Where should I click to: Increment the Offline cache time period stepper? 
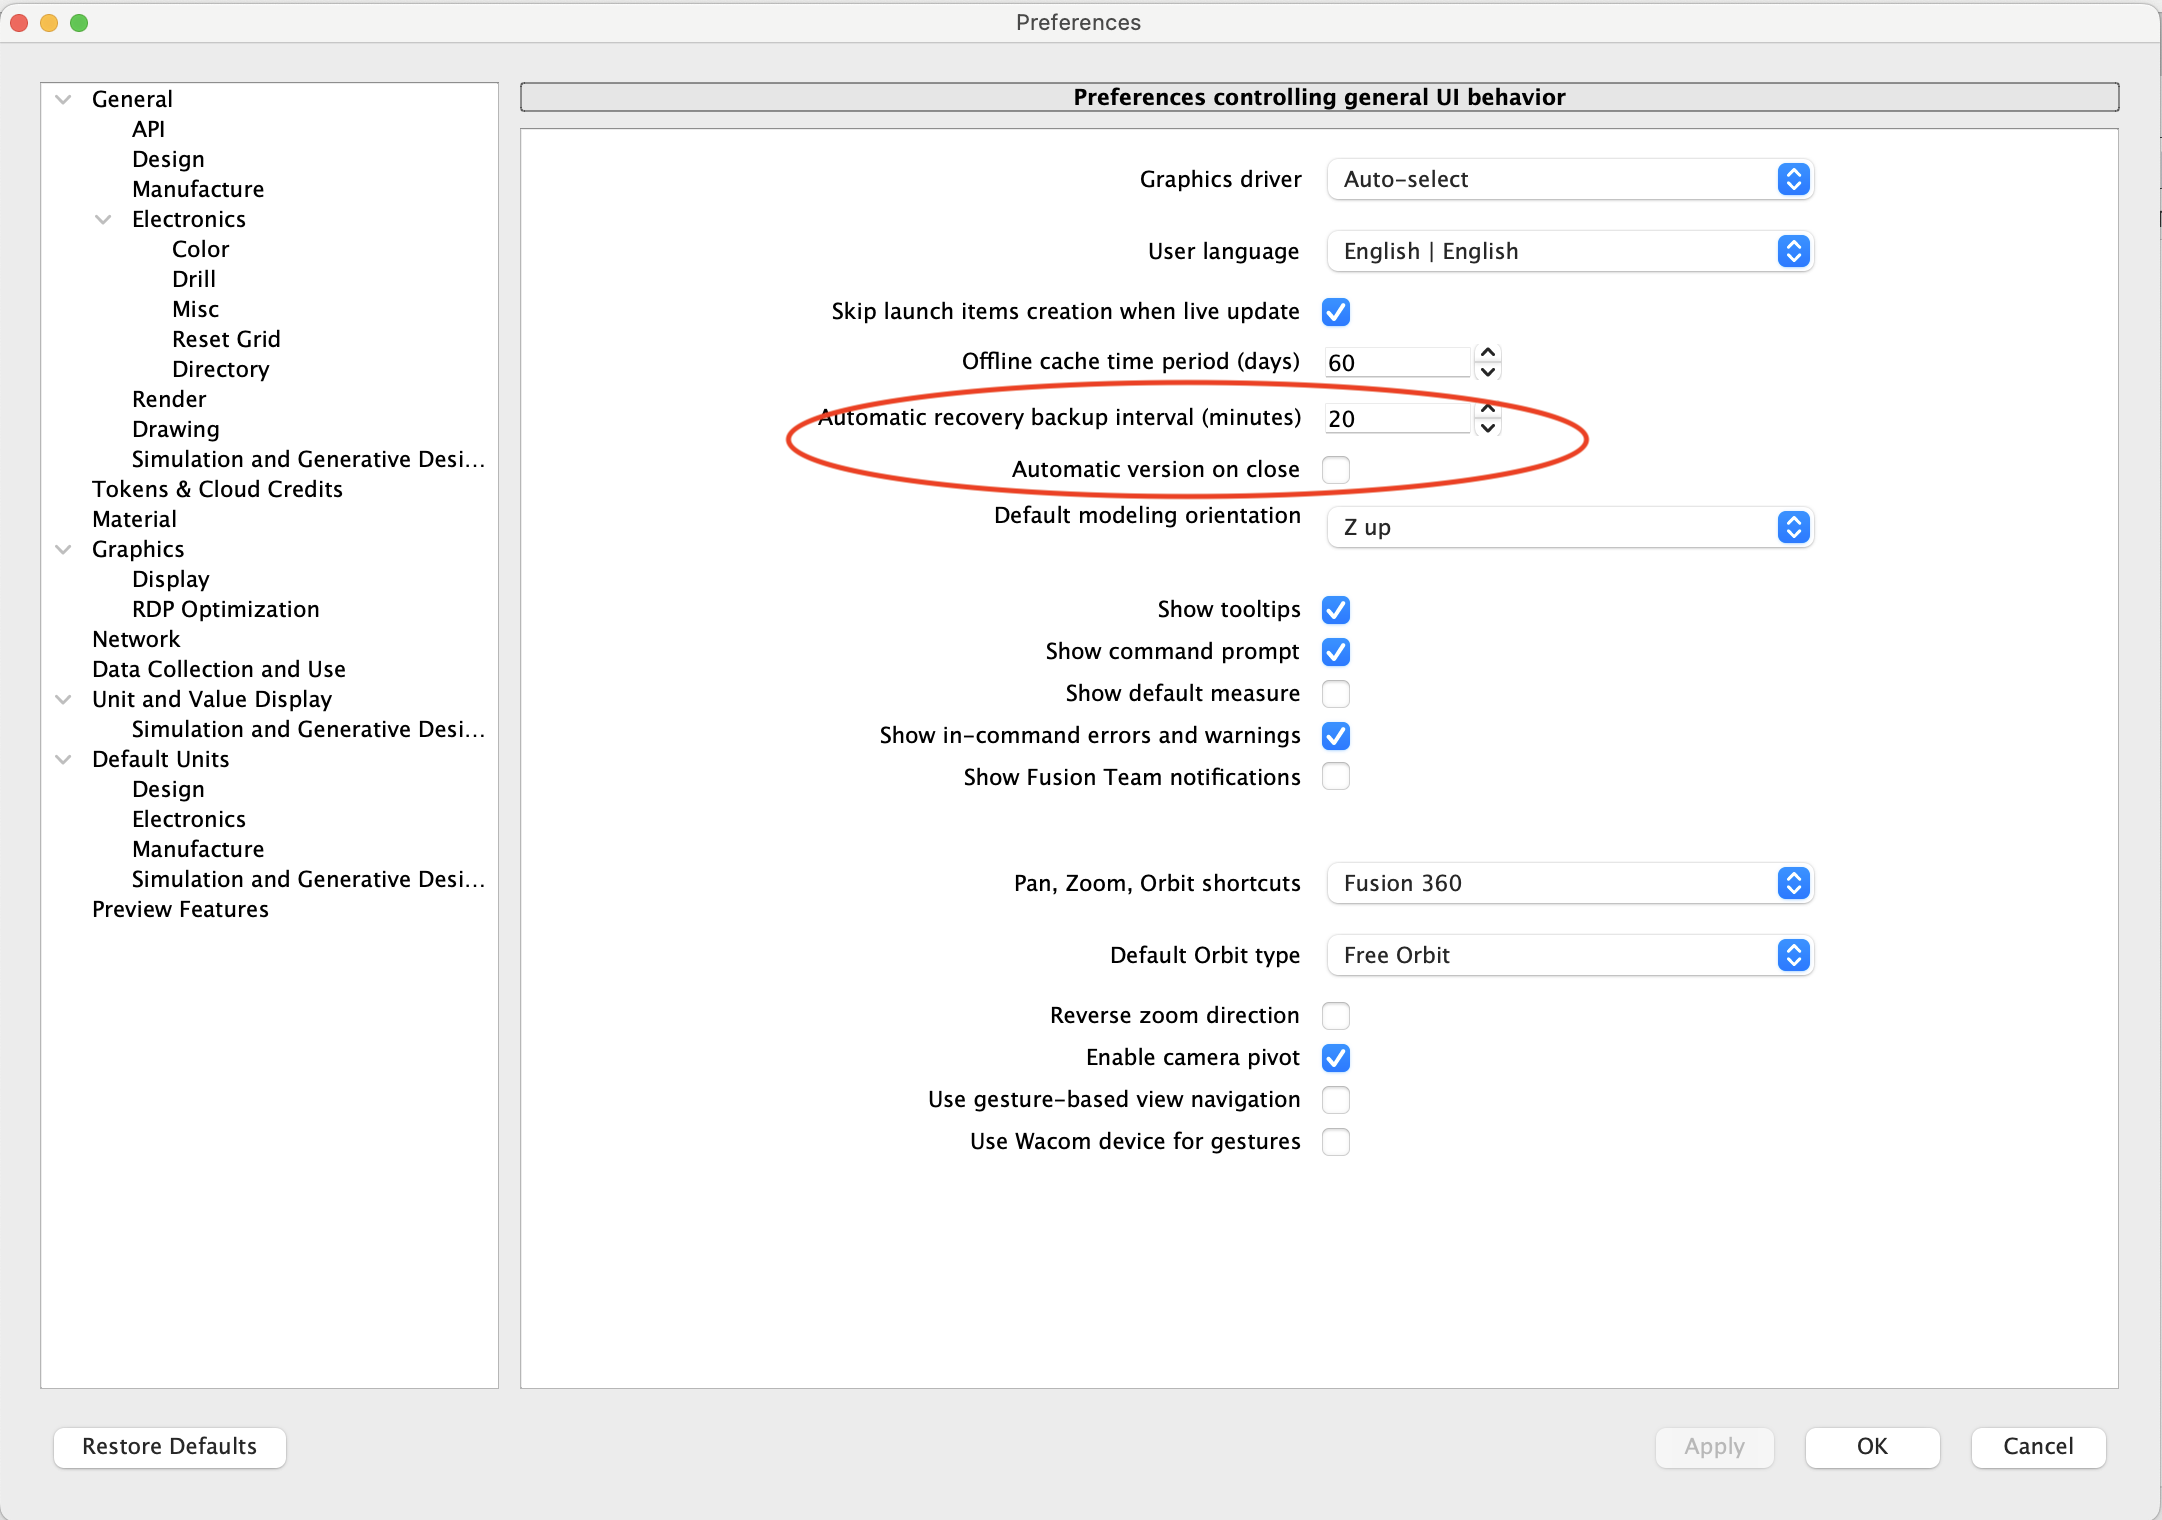(x=1488, y=353)
